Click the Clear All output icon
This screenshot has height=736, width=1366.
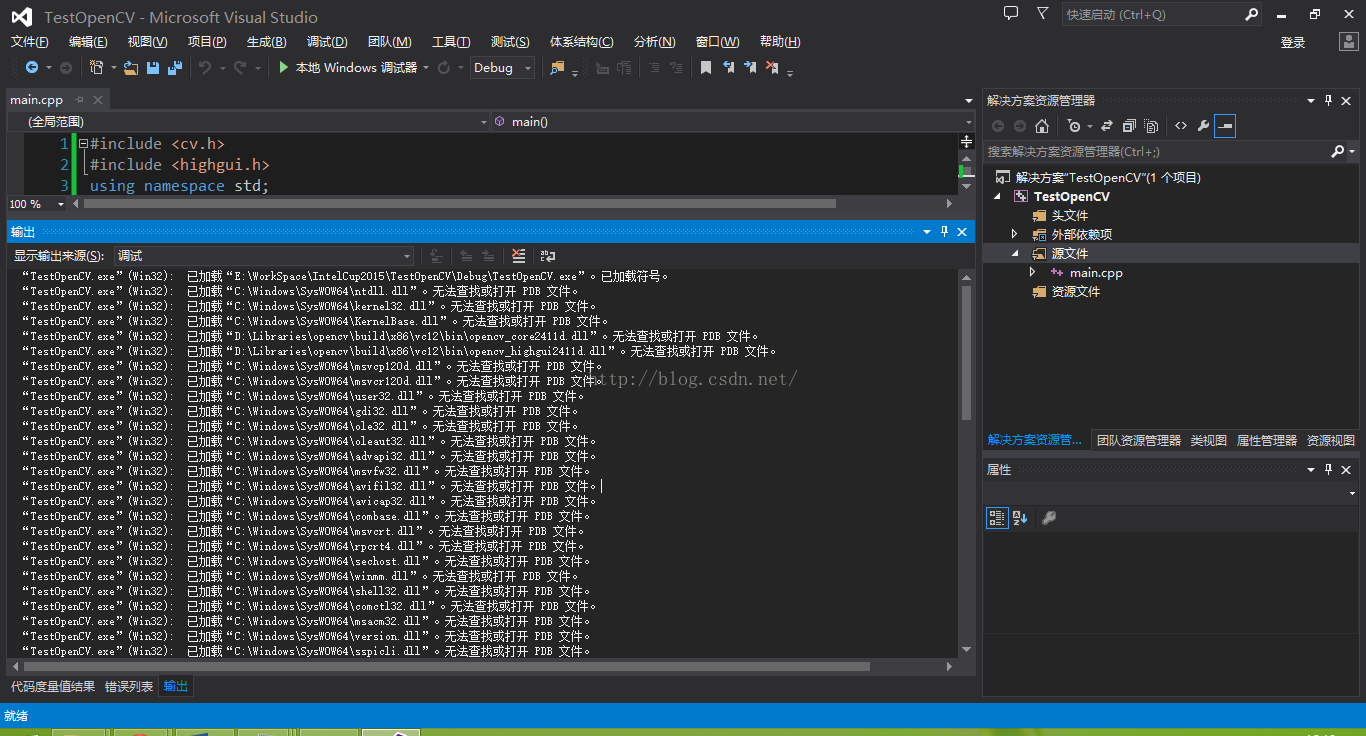518,256
